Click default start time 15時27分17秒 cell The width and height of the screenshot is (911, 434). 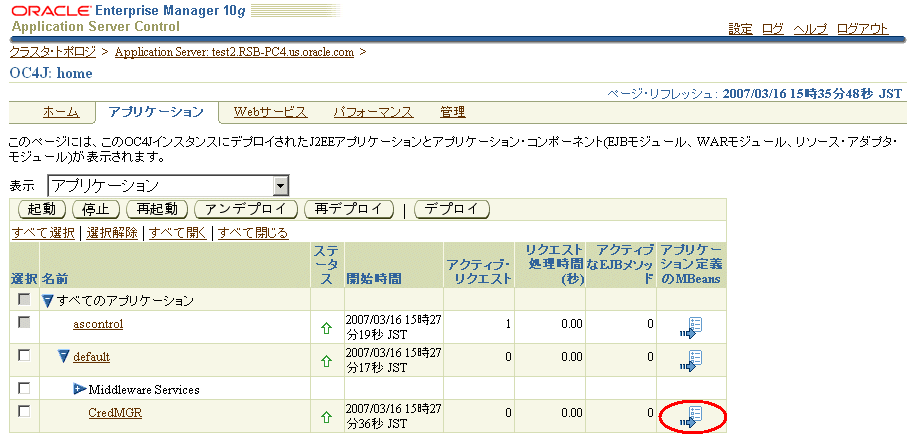click(x=393, y=360)
